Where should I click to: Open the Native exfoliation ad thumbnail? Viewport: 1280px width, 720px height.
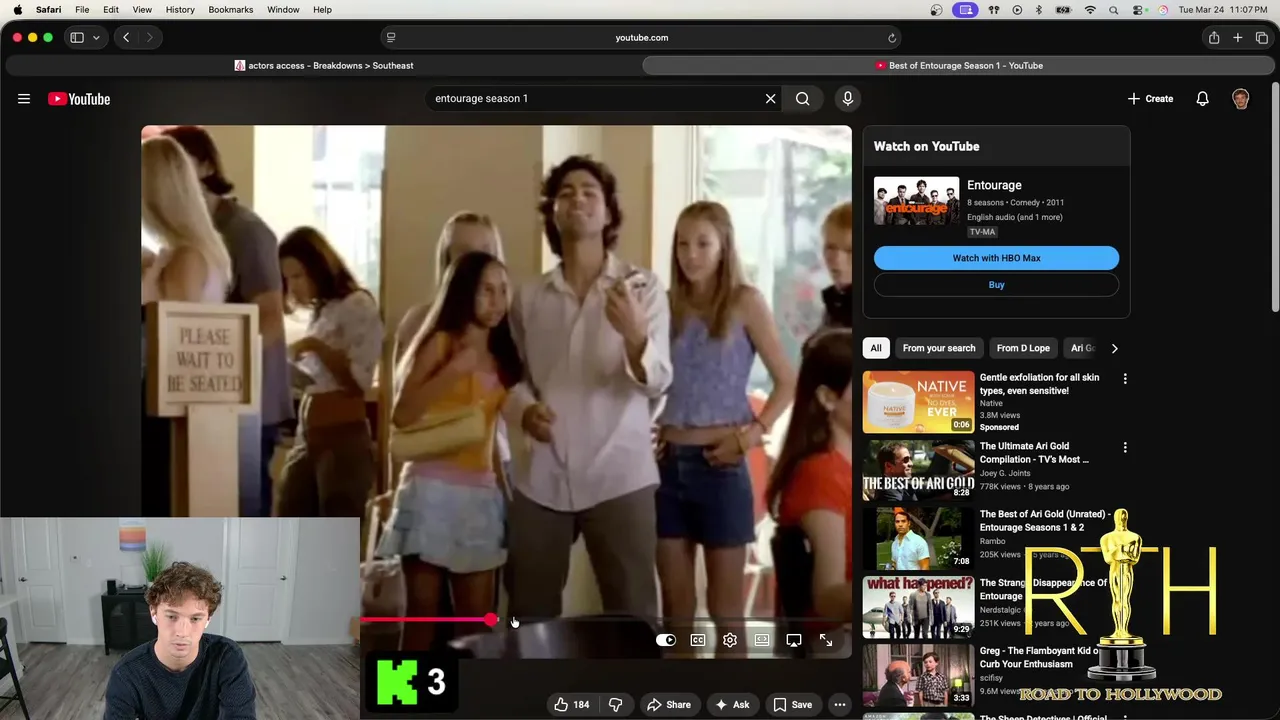click(x=918, y=402)
